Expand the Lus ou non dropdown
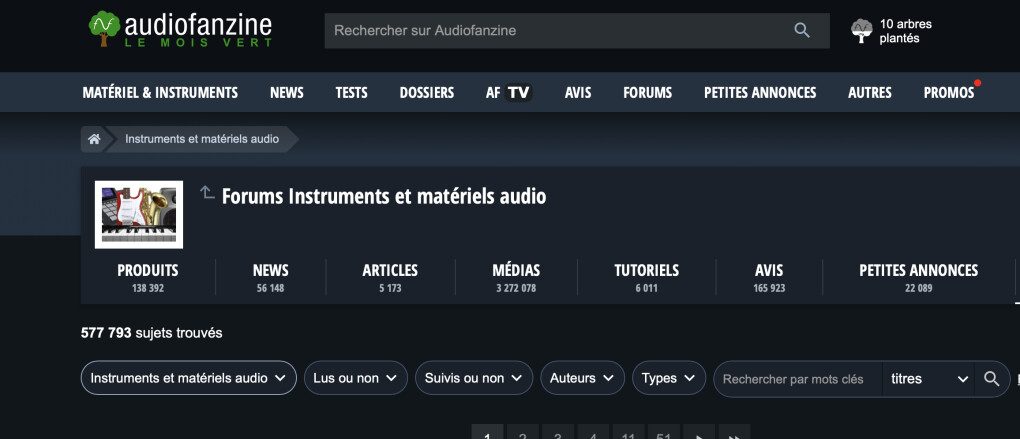 point(356,378)
